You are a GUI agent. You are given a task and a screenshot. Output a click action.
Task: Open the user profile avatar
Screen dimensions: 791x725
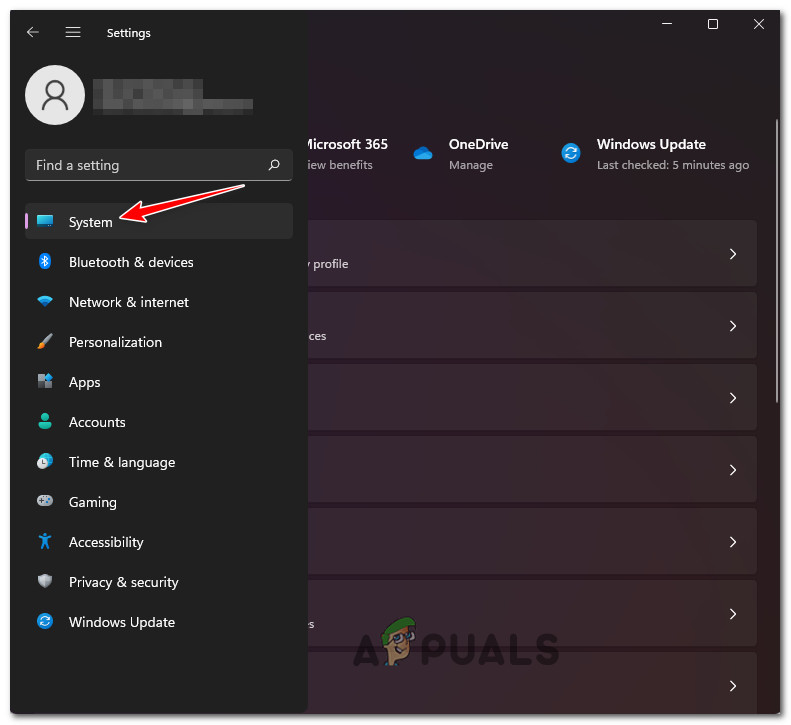55,95
